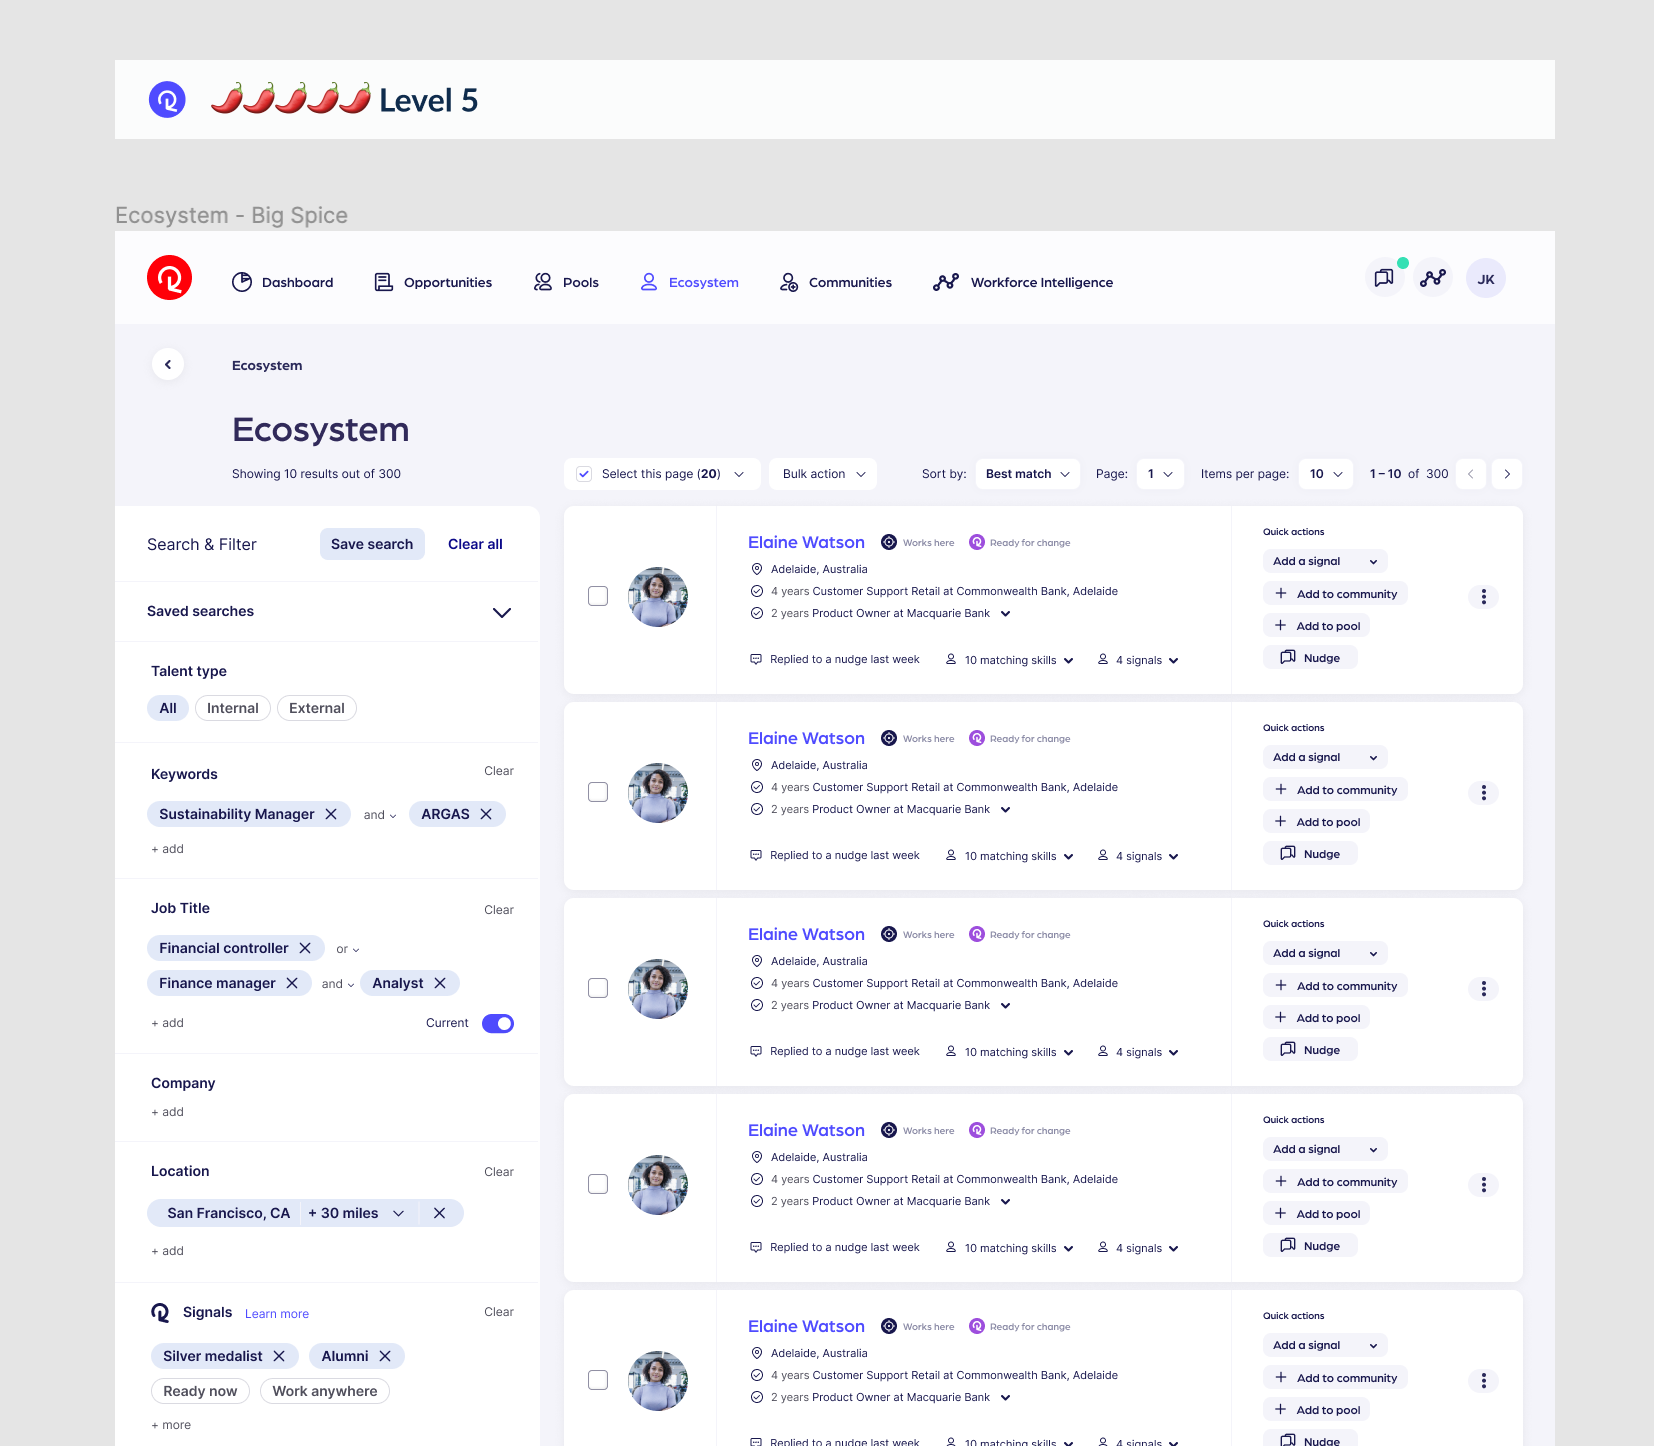This screenshot has height=1446, width=1654.
Task: Remove the San Francisco location filter
Action: [439, 1213]
